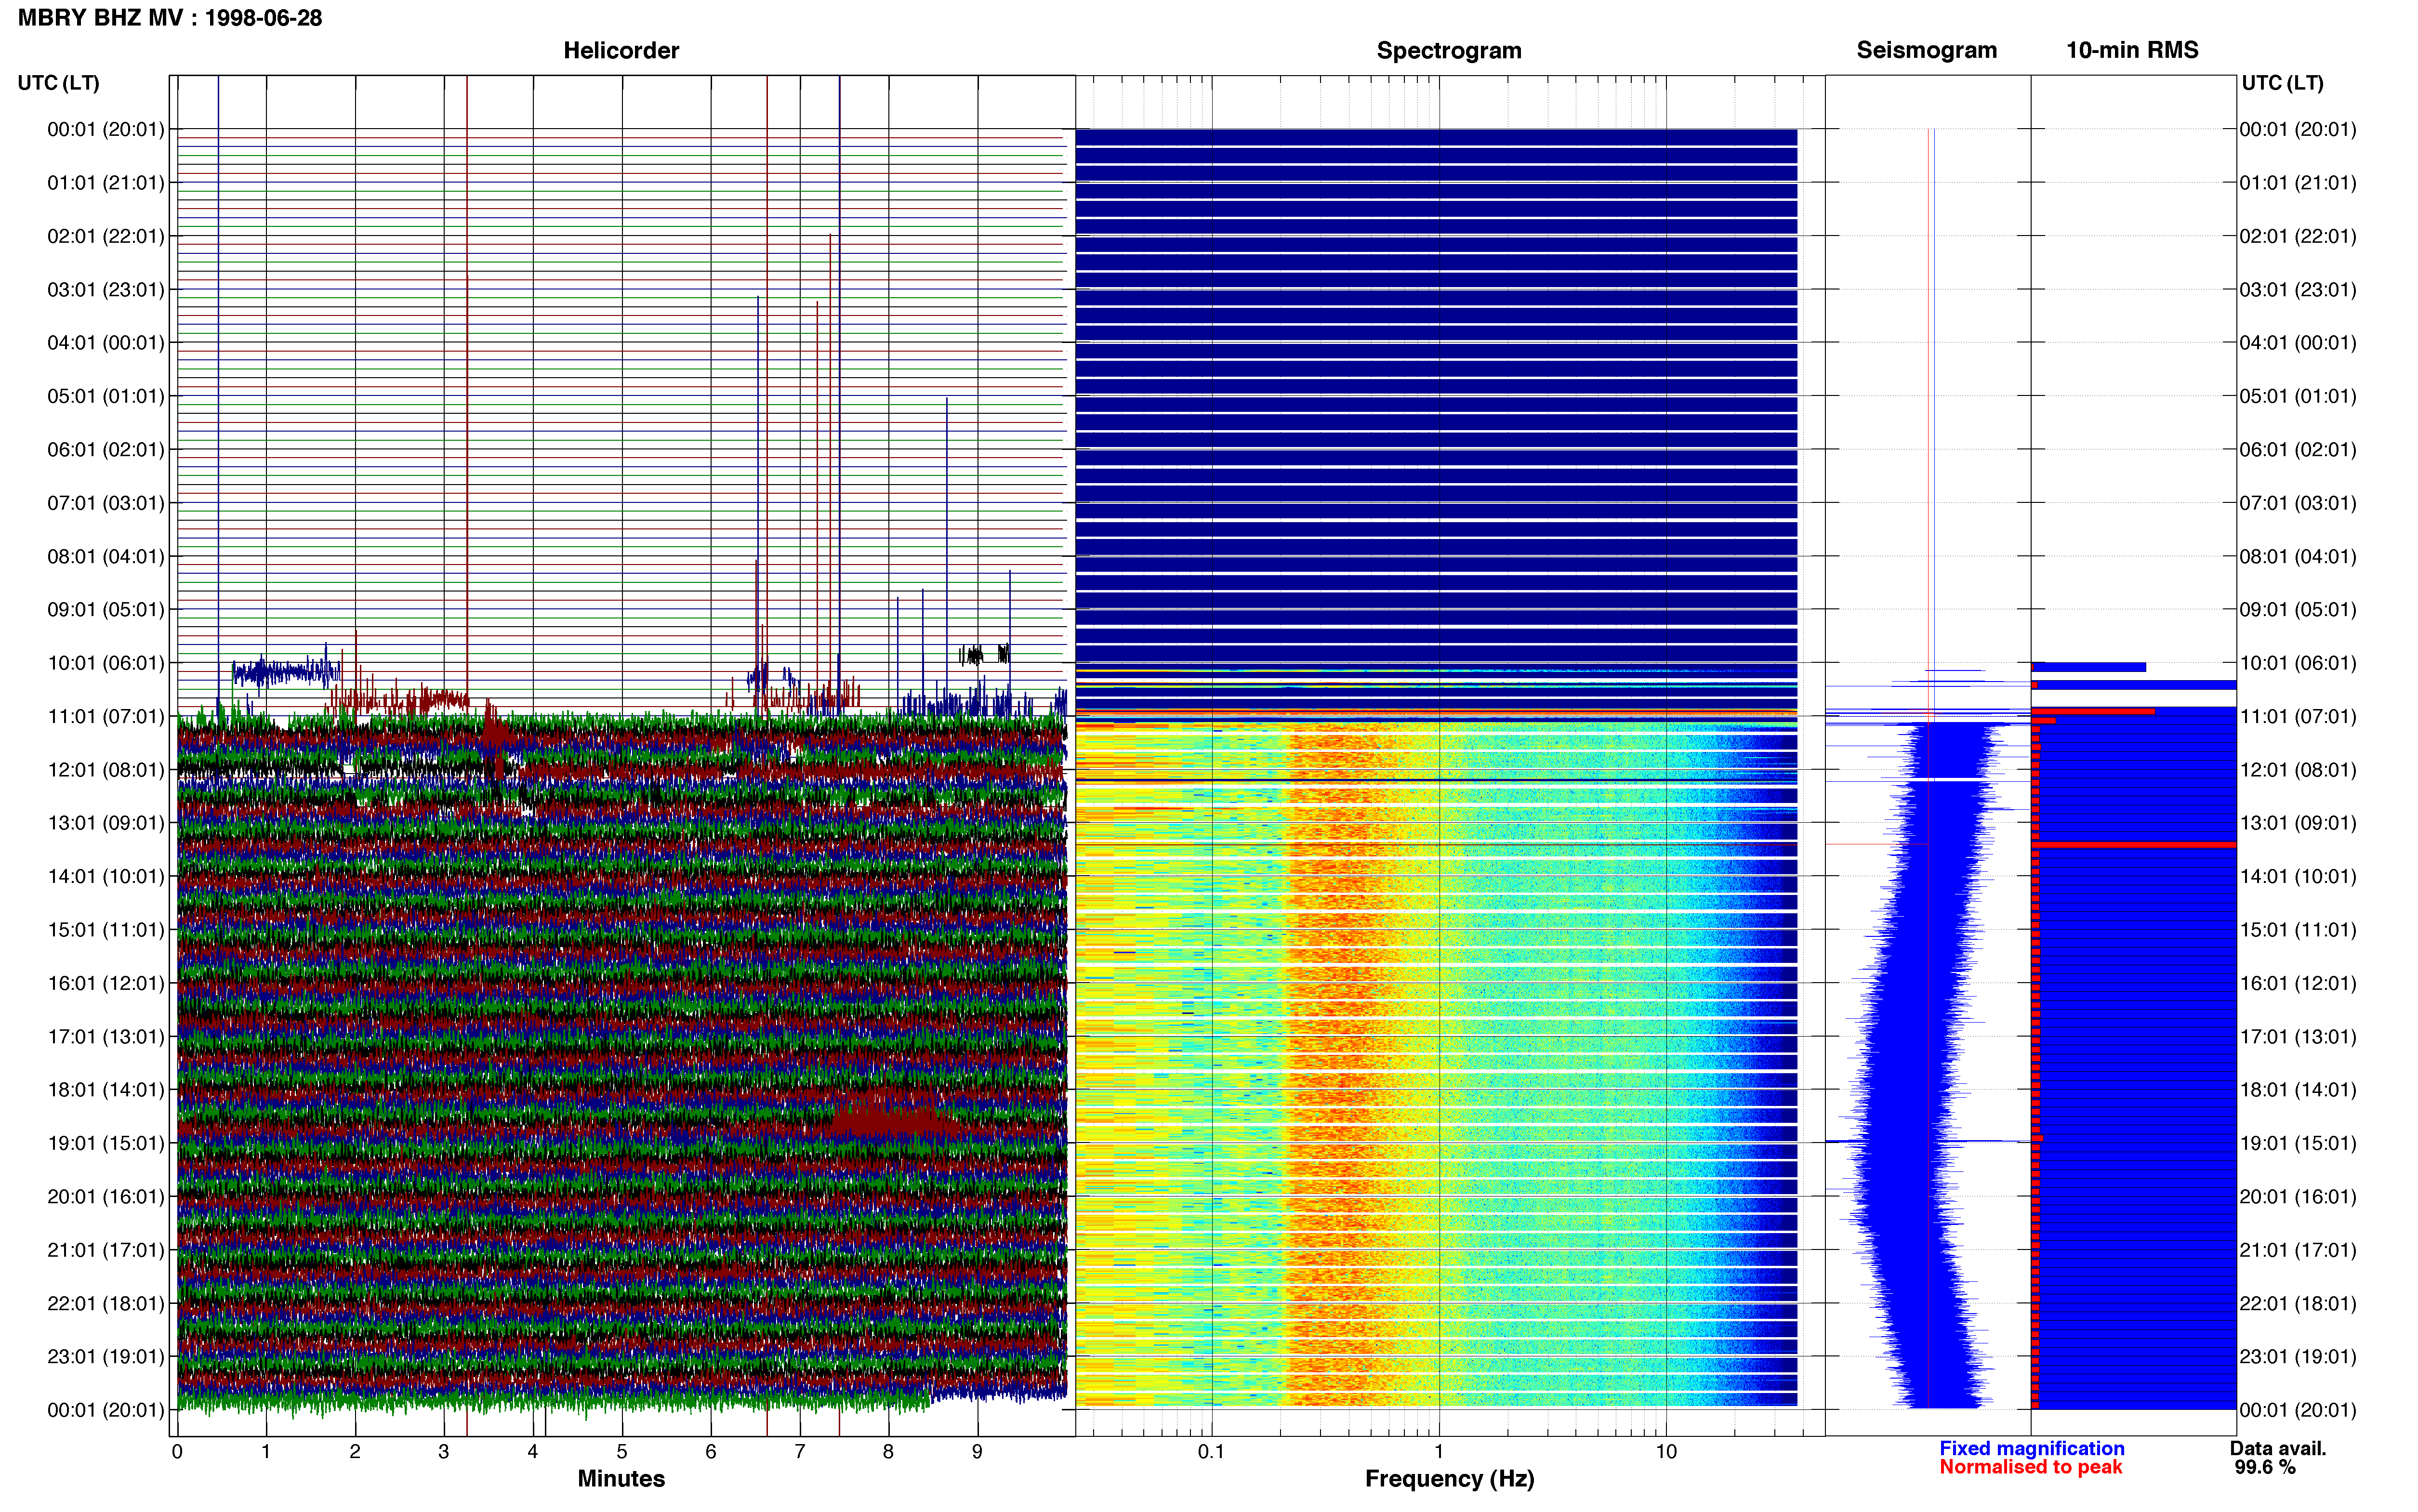Click tick "2" on the Minutes axis

pos(355,1452)
